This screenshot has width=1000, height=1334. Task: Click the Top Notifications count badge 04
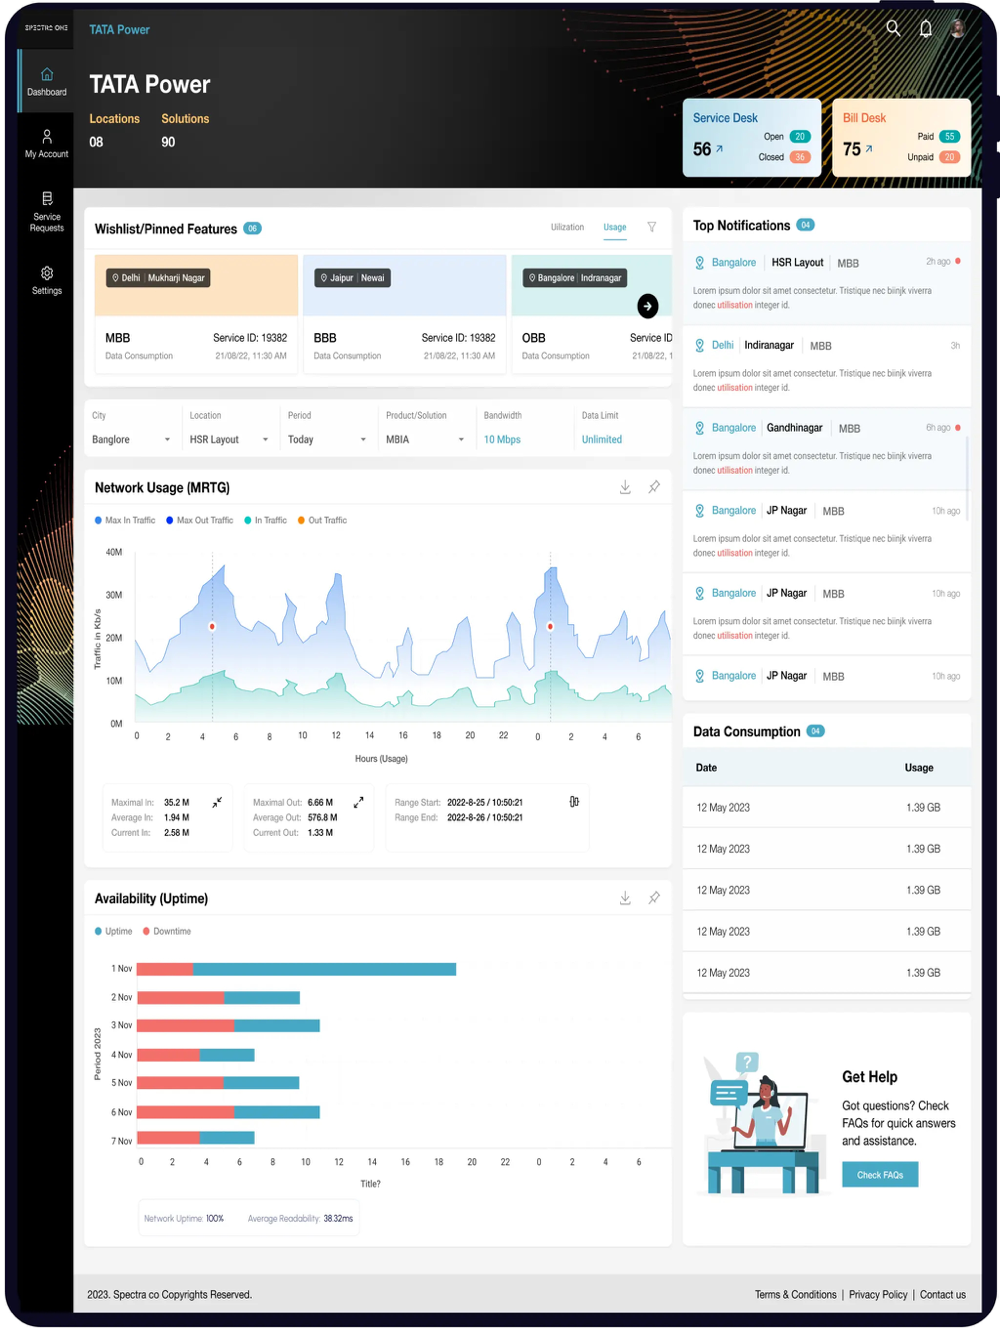(805, 225)
